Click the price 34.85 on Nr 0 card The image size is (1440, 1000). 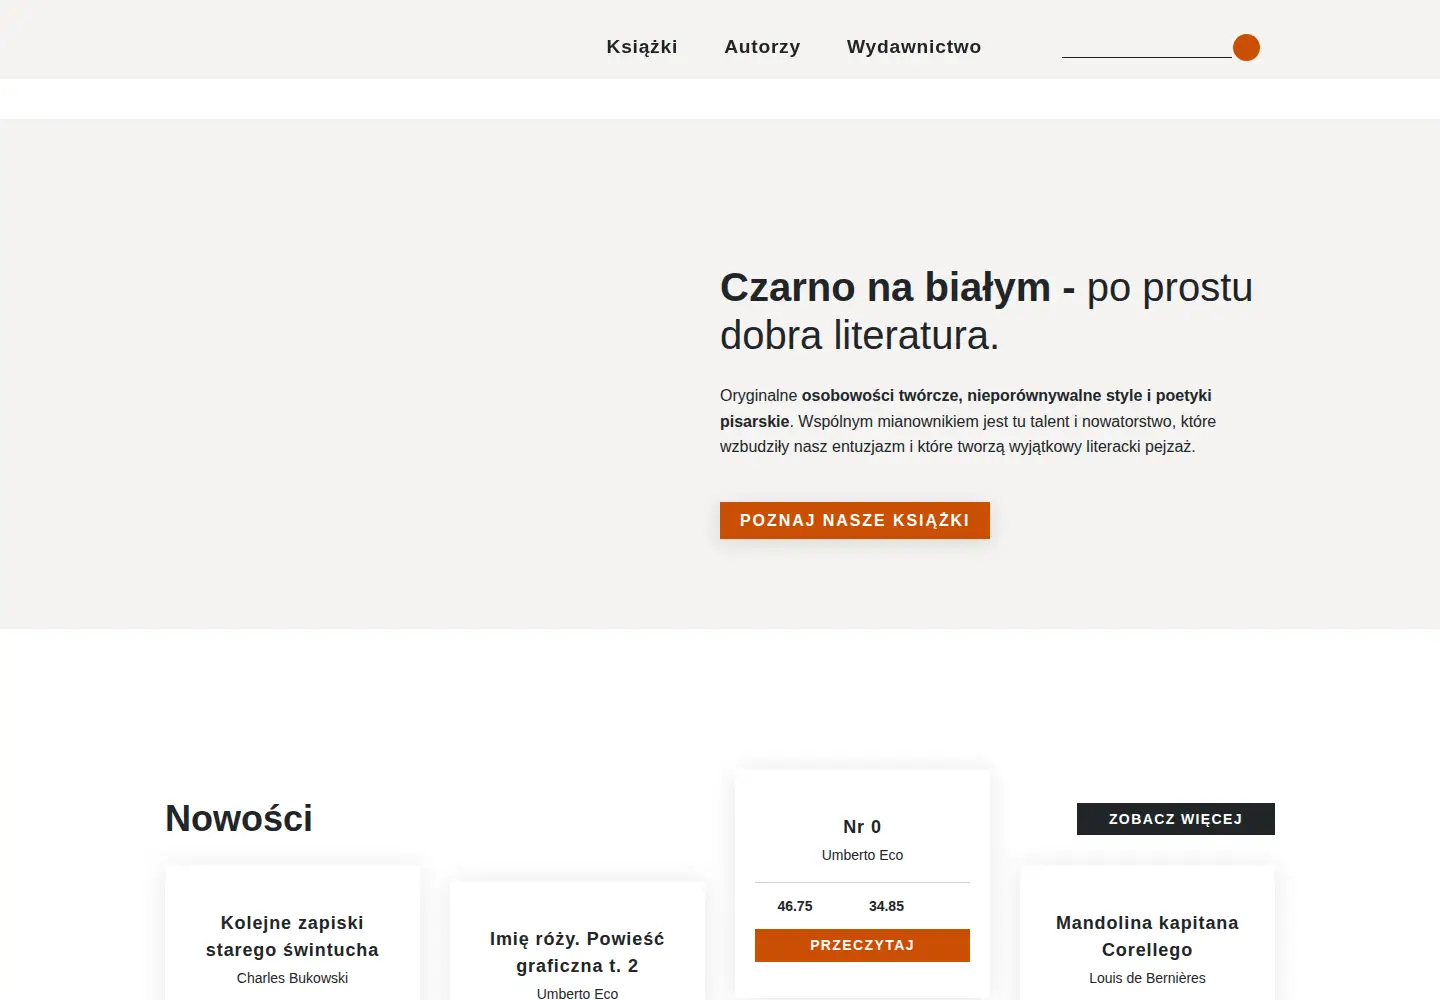click(886, 906)
